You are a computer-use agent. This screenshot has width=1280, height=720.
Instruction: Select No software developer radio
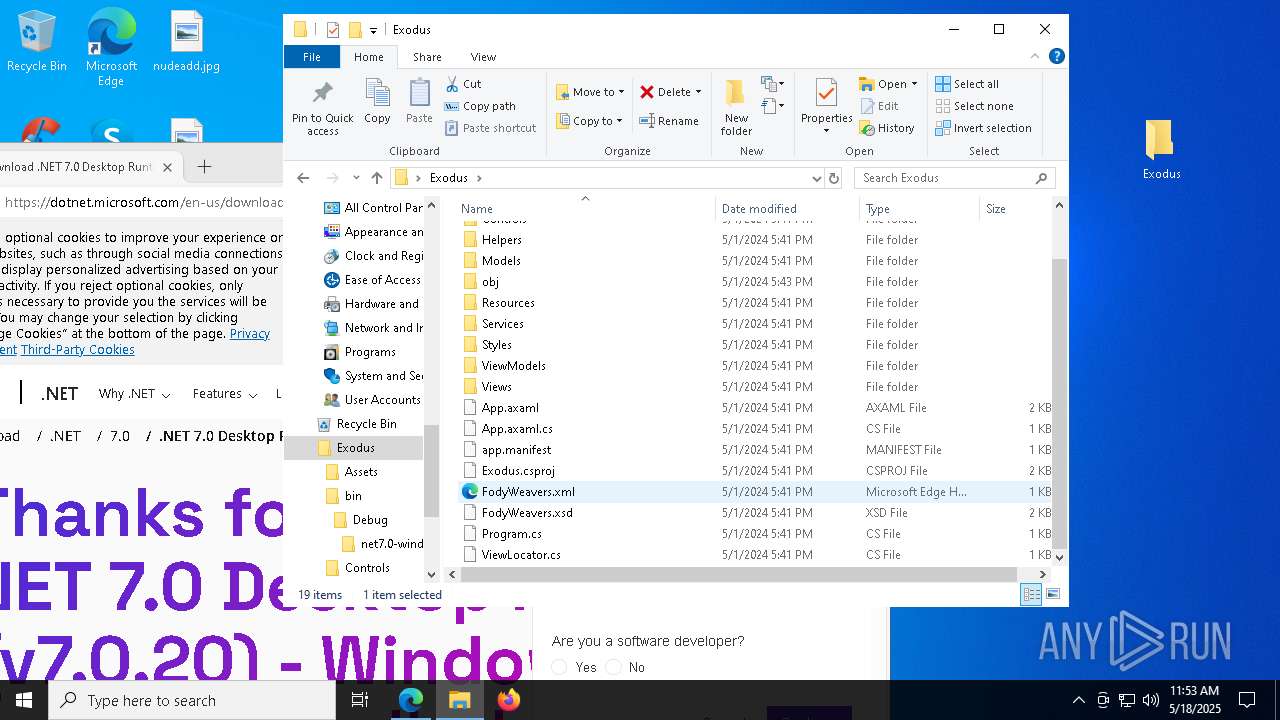(x=614, y=667)
